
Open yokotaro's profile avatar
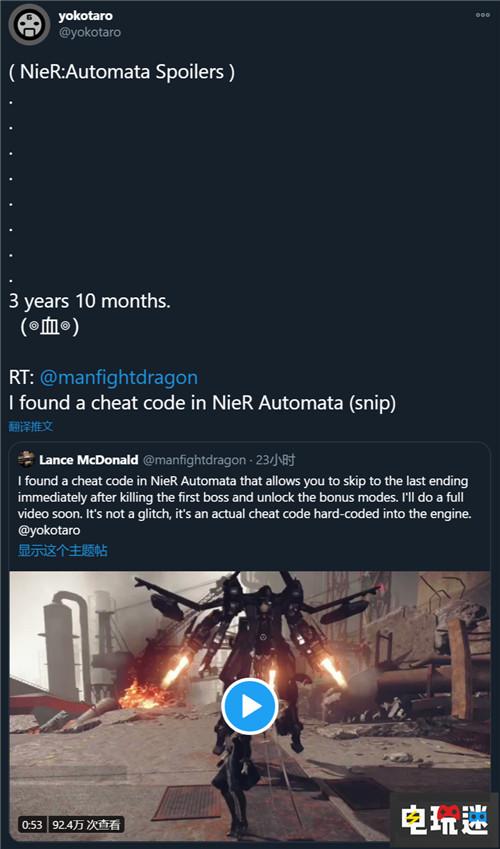(29, 24)
